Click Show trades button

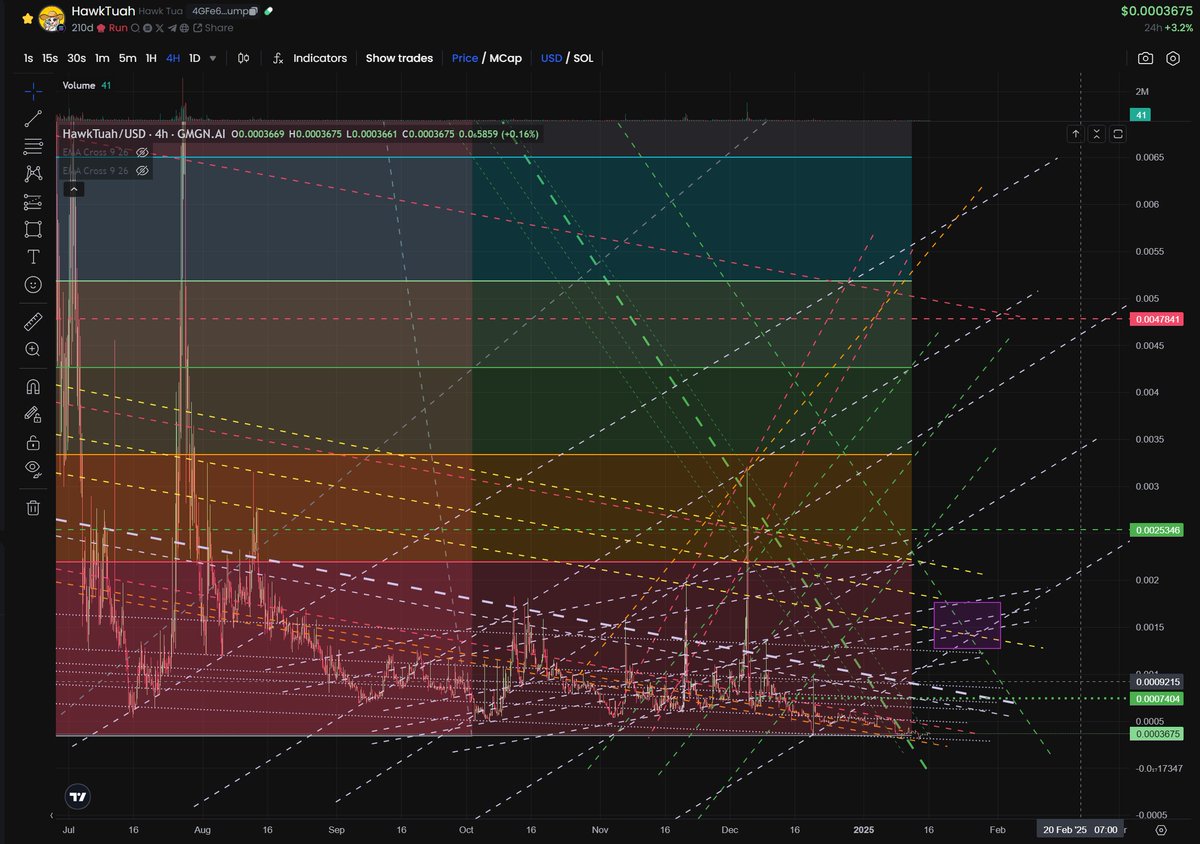(399, 58)
